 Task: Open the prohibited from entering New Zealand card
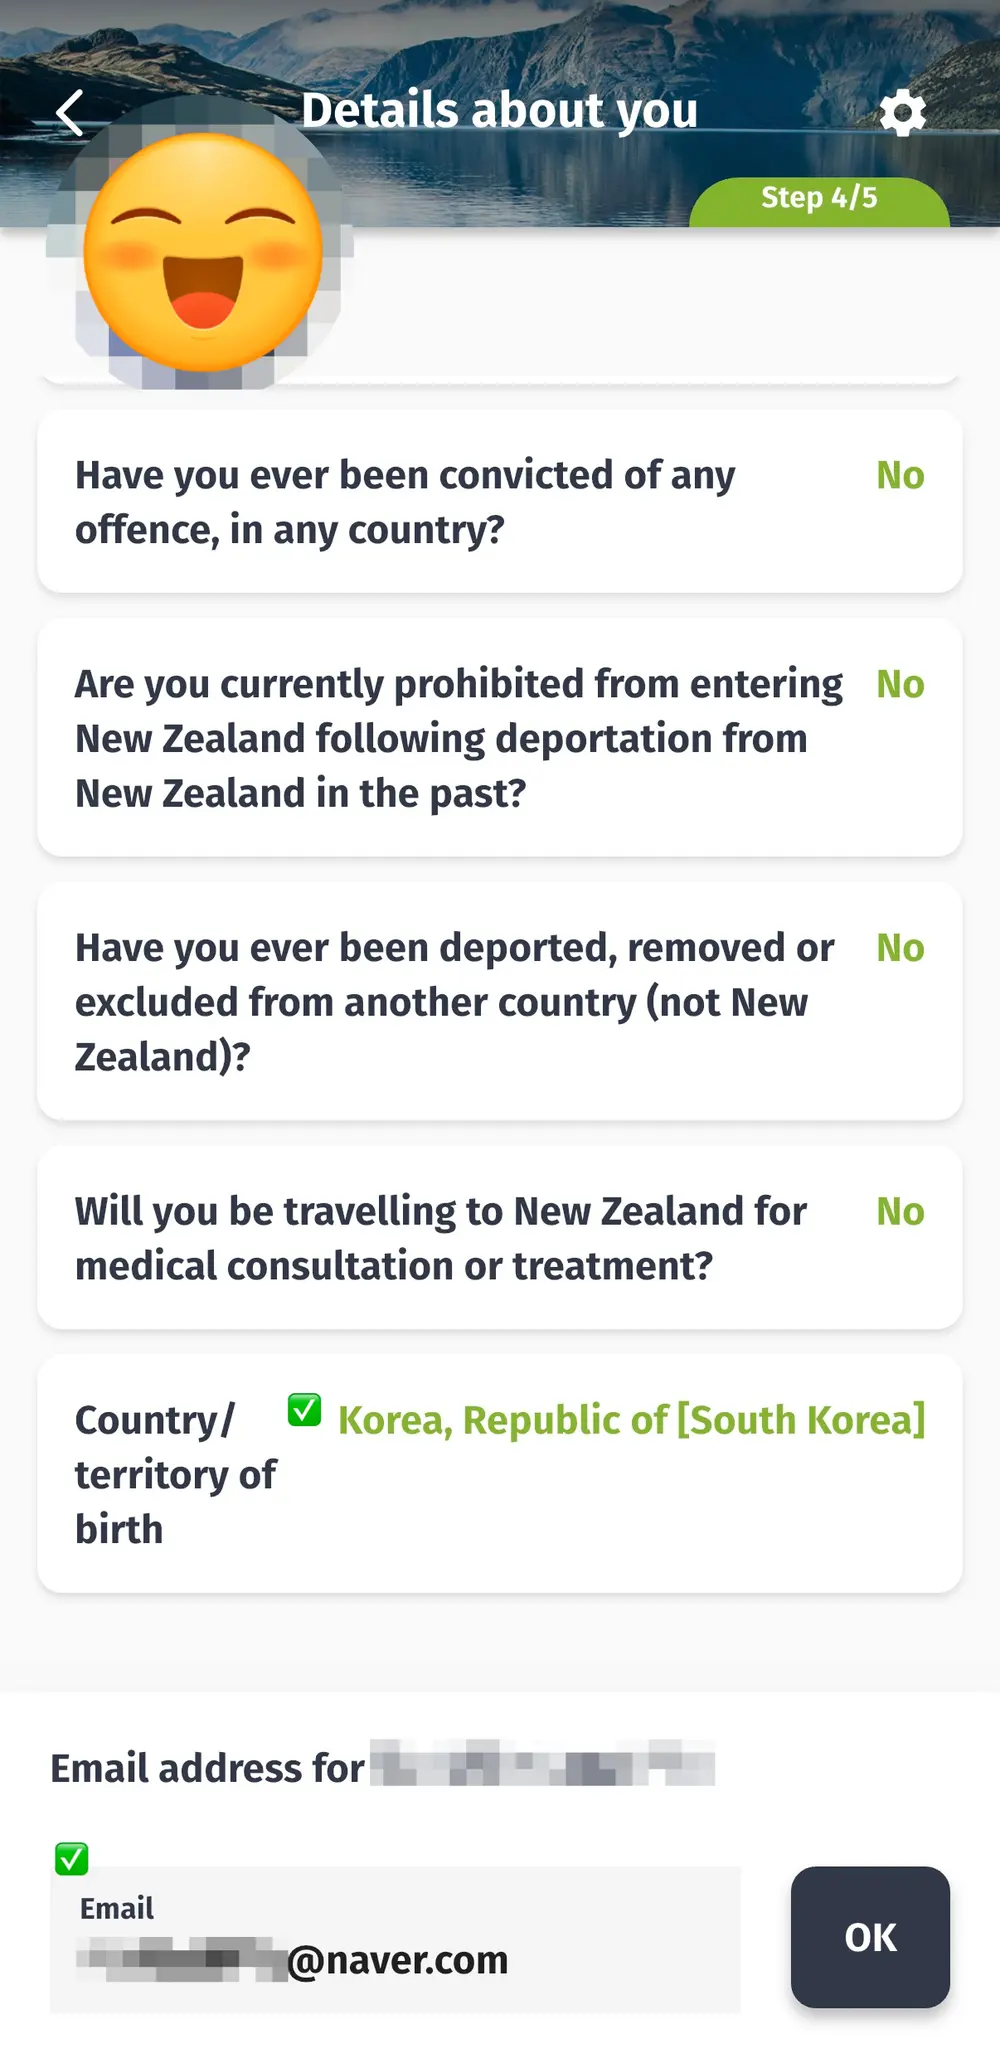pos(500,738)
